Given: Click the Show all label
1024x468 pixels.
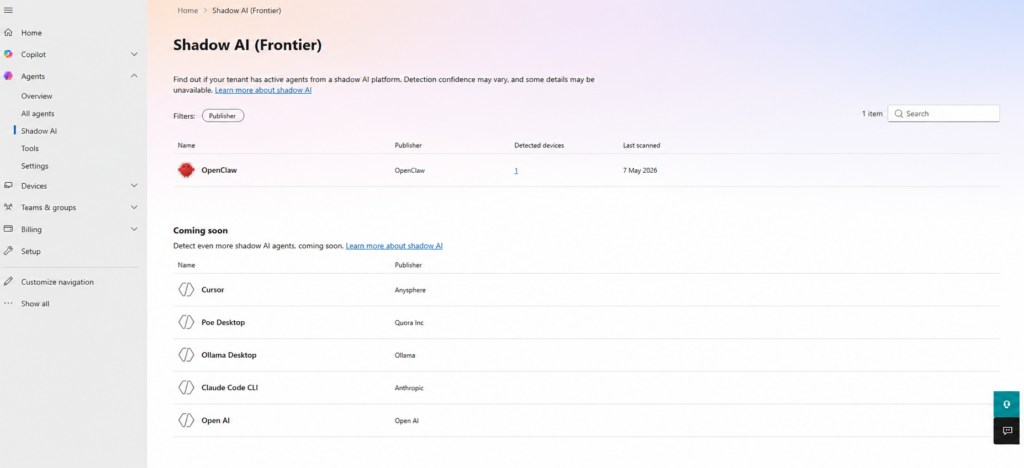Looking at the screenshot, I should click(x=35, y=304).
